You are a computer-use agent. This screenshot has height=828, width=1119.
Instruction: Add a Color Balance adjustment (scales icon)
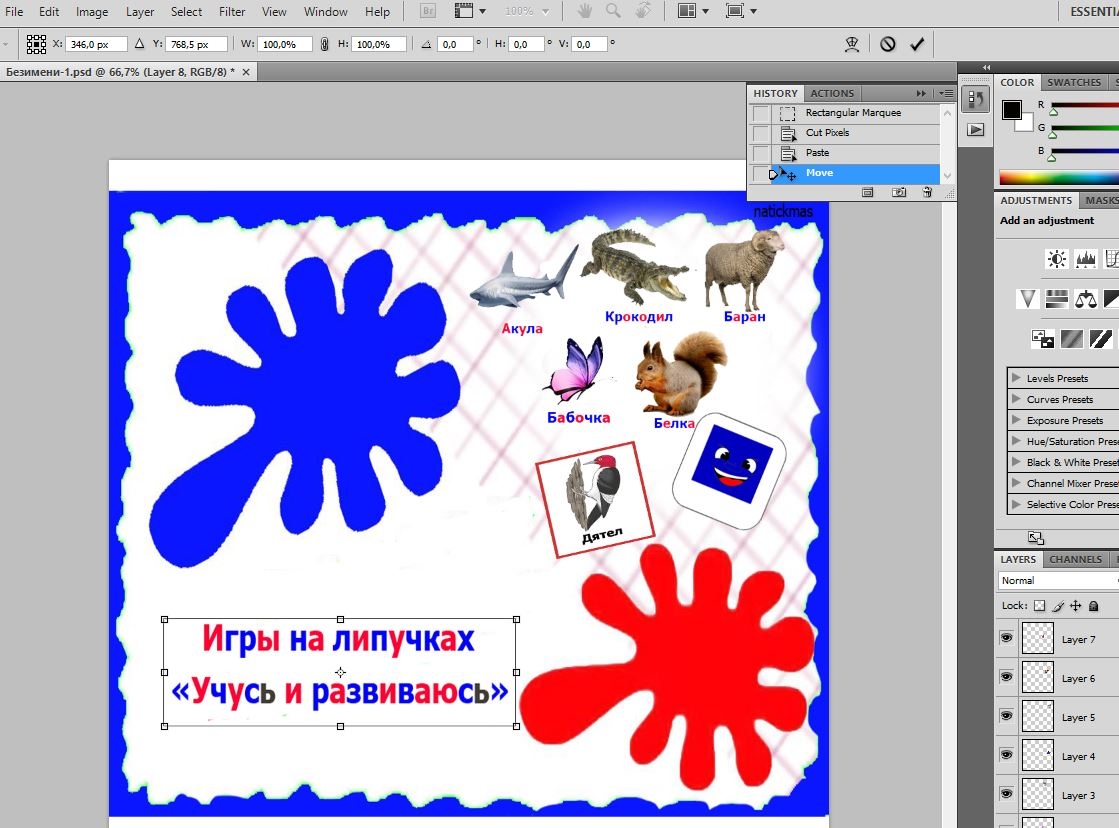pyautogui.click(x=1085, y=298)
